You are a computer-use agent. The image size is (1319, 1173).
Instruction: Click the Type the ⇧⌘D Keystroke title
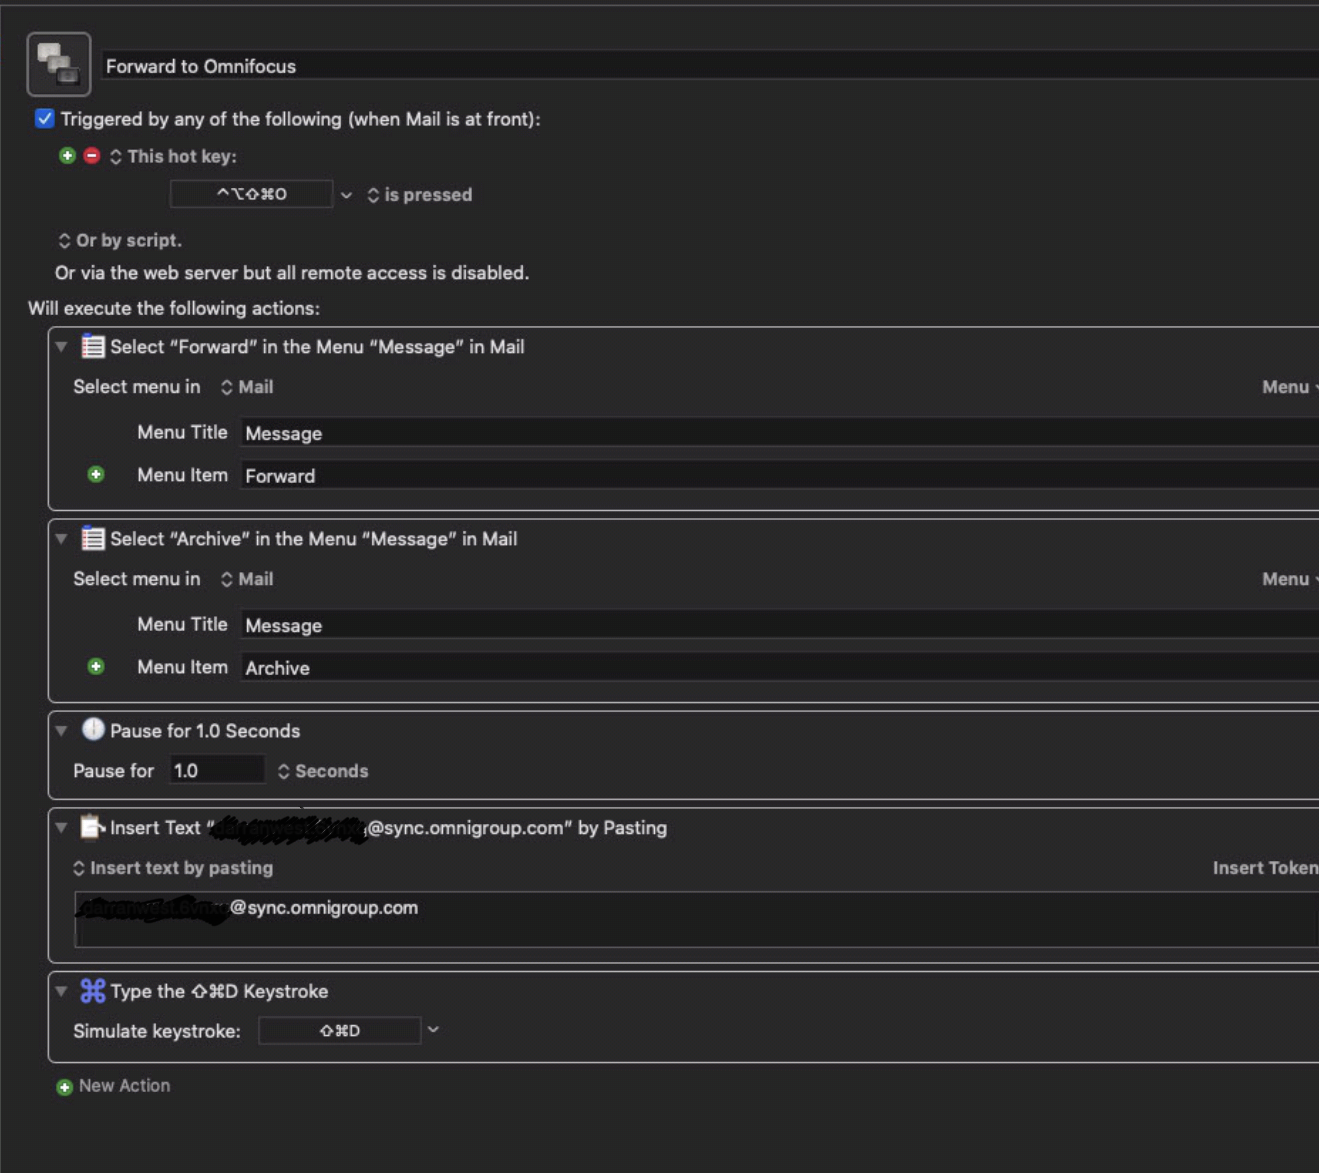click(x=219, y=991)
